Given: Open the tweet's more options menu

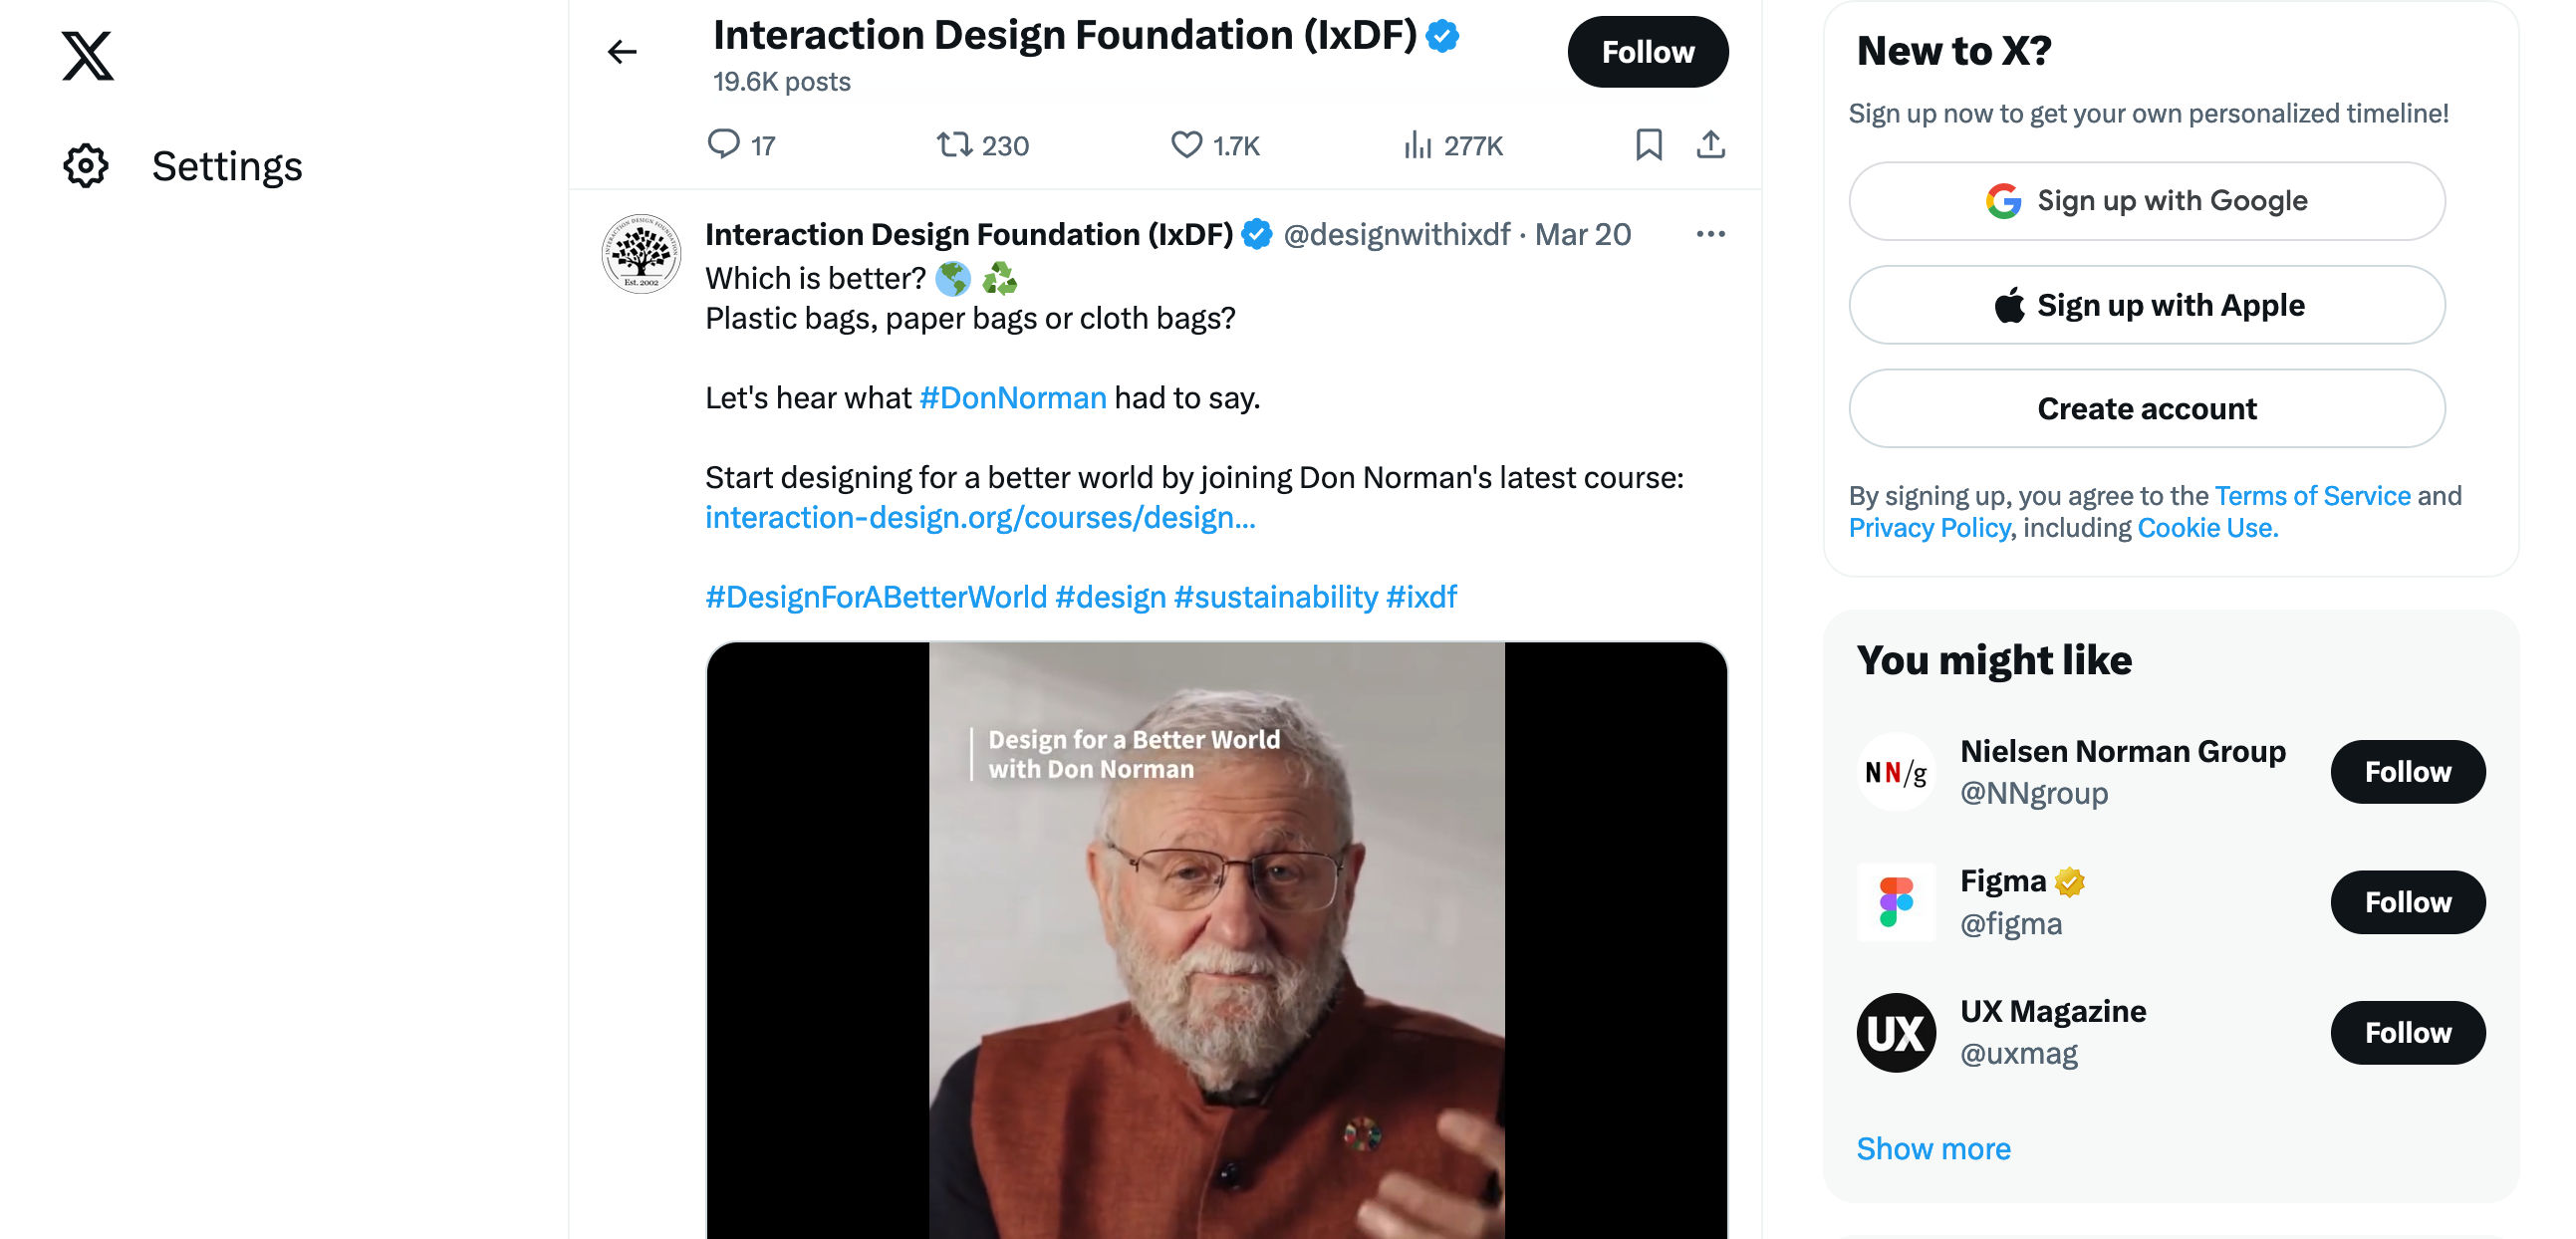Looking at the screenshot, I should (1711, 233).
